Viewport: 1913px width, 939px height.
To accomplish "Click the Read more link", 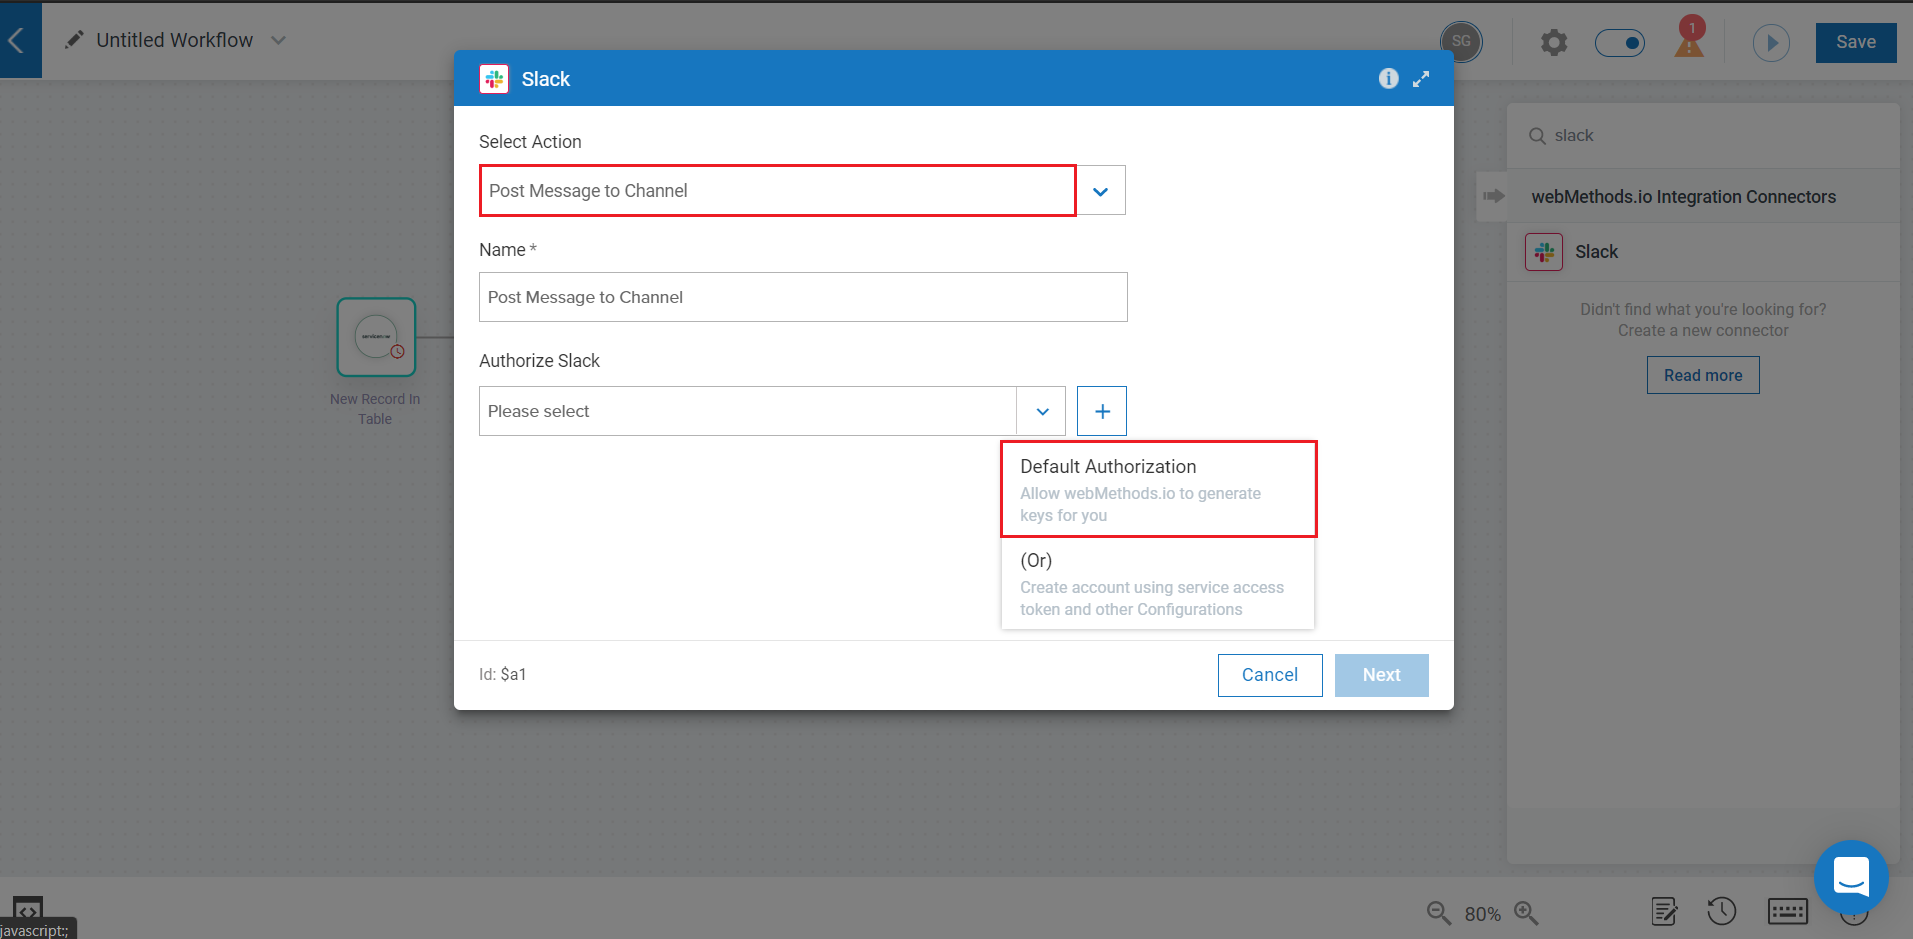I will pos(1703,375).
